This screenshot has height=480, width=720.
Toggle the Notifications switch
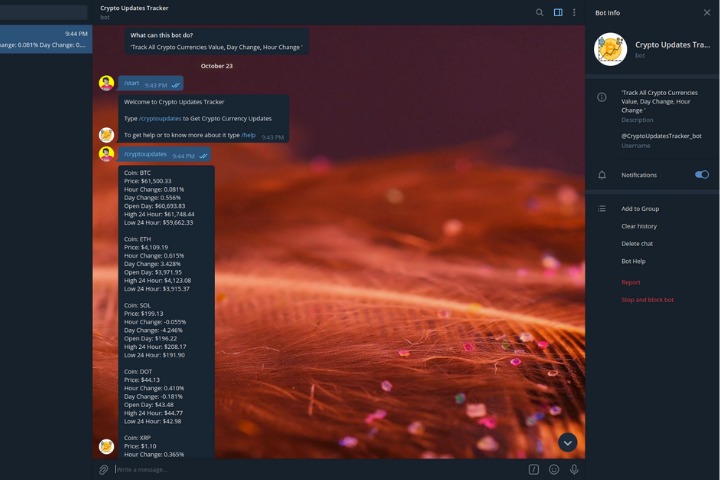[702, 175]
